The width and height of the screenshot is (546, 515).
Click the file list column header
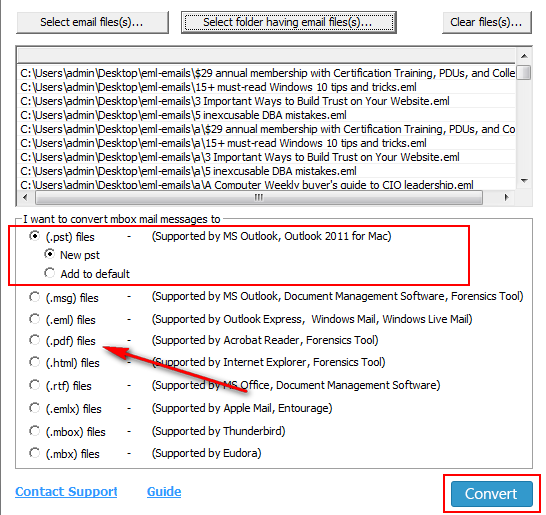266,56
